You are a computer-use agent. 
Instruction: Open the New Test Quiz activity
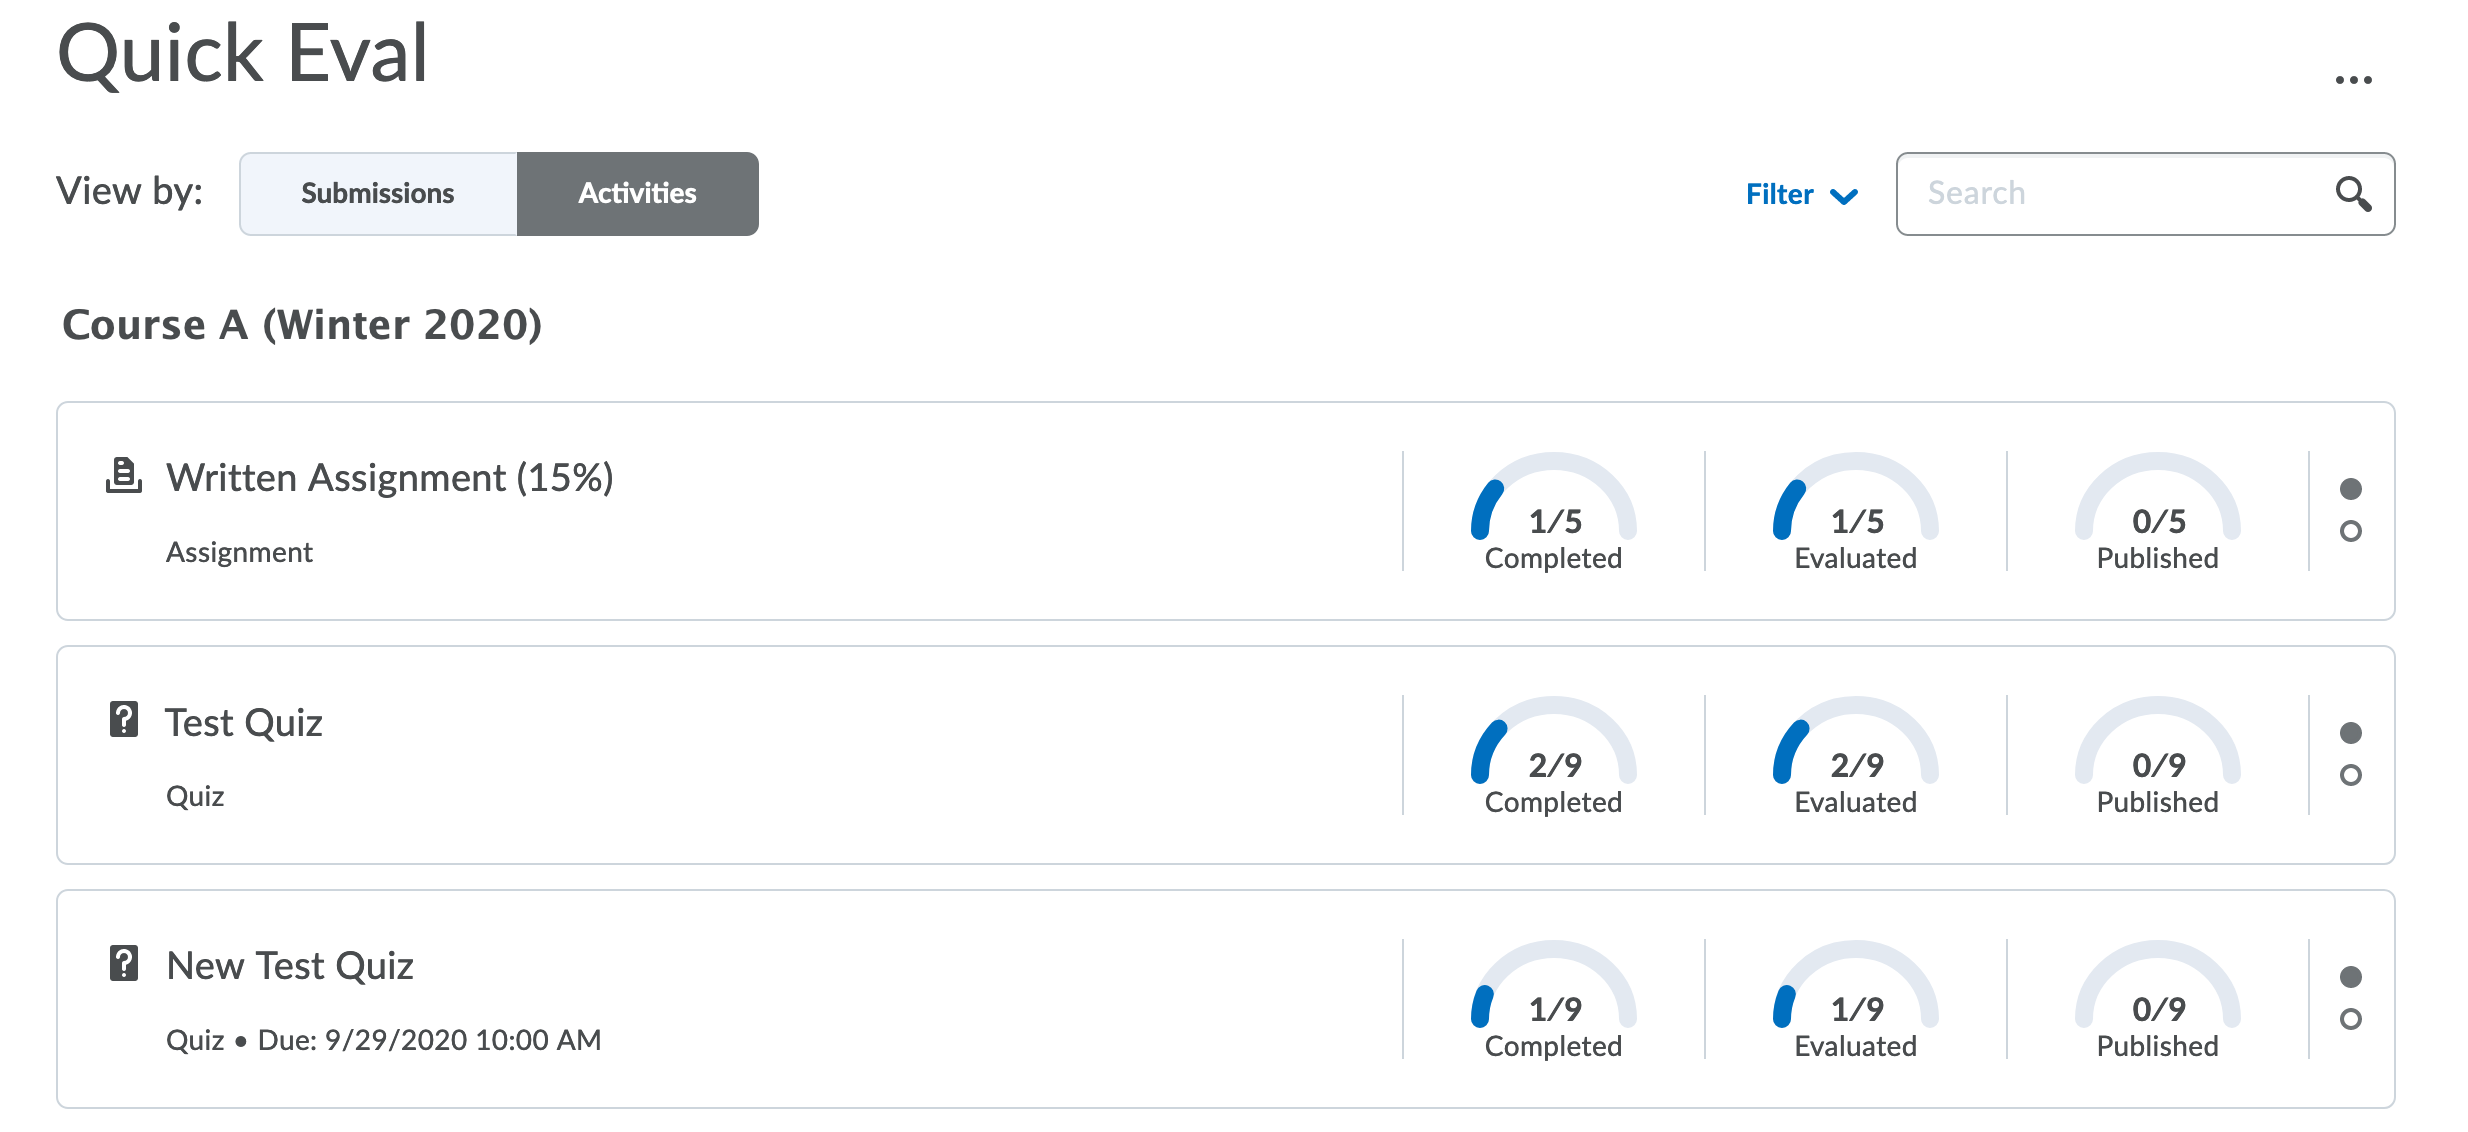pos(290,966)
